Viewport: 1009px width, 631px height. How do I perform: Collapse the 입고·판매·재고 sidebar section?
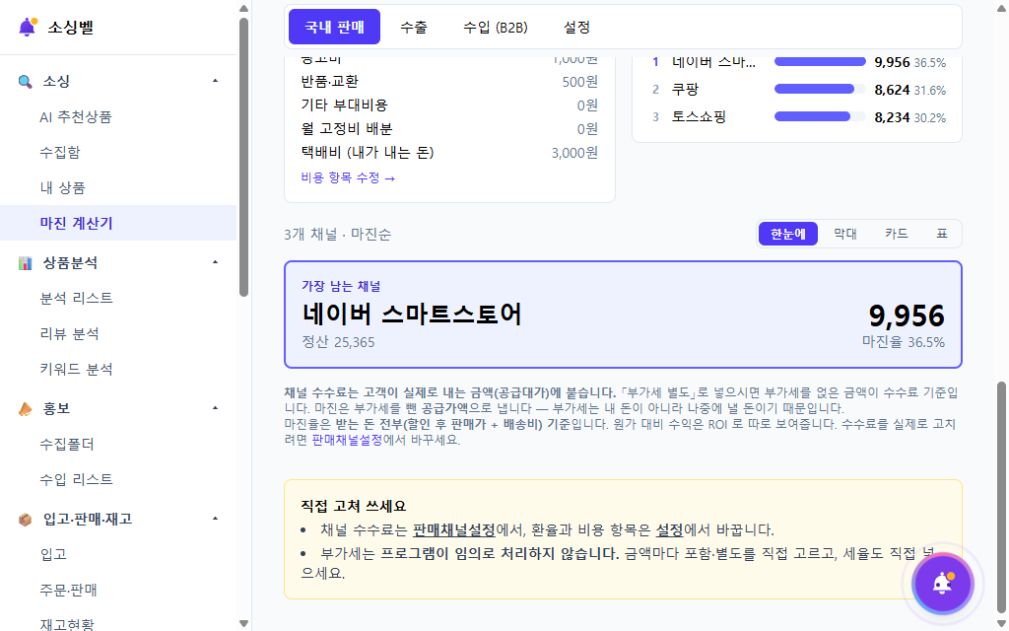(215, 518)
